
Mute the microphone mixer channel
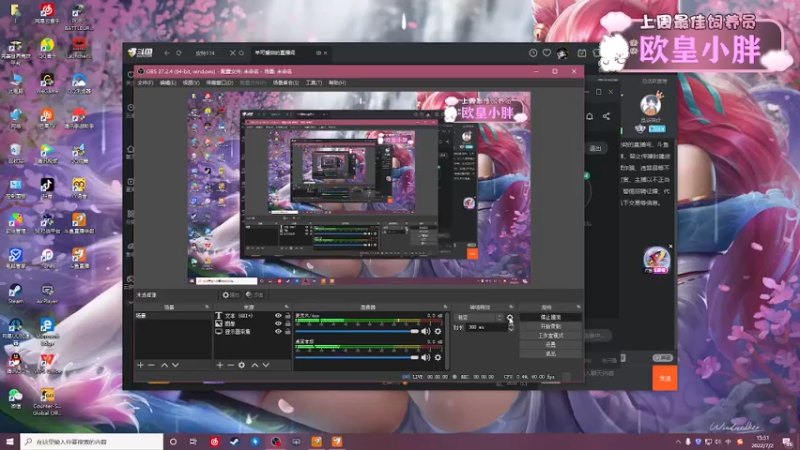point(426,331)
